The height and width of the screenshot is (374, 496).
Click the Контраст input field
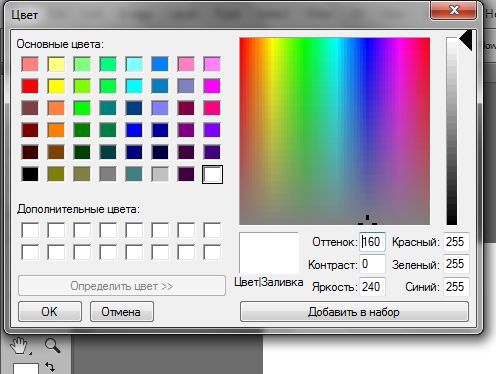point(372,264)
